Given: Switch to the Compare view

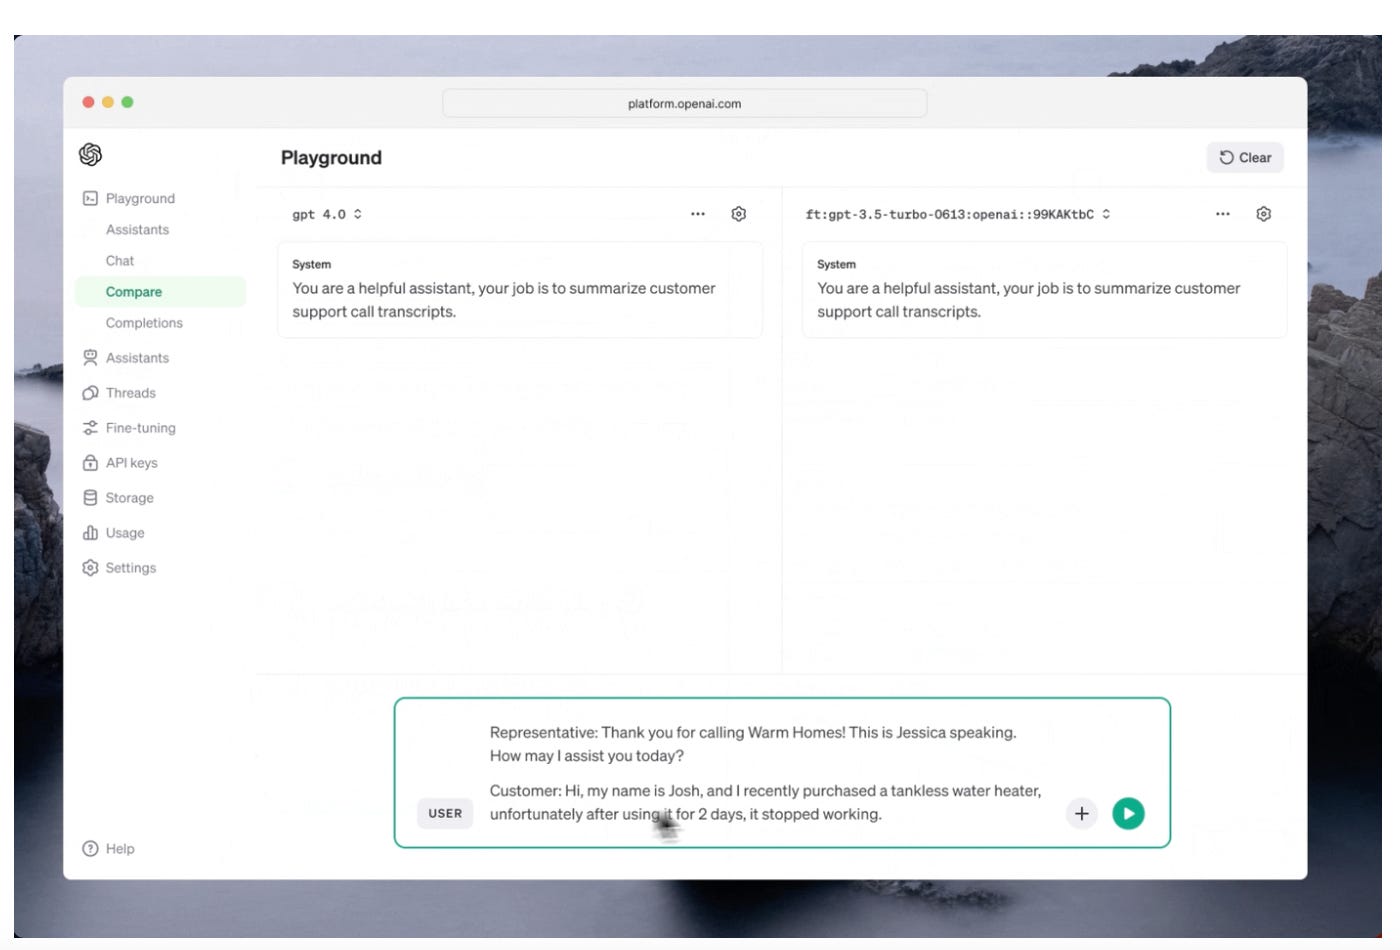Looking at the screenshot, I should coord(134,291).
